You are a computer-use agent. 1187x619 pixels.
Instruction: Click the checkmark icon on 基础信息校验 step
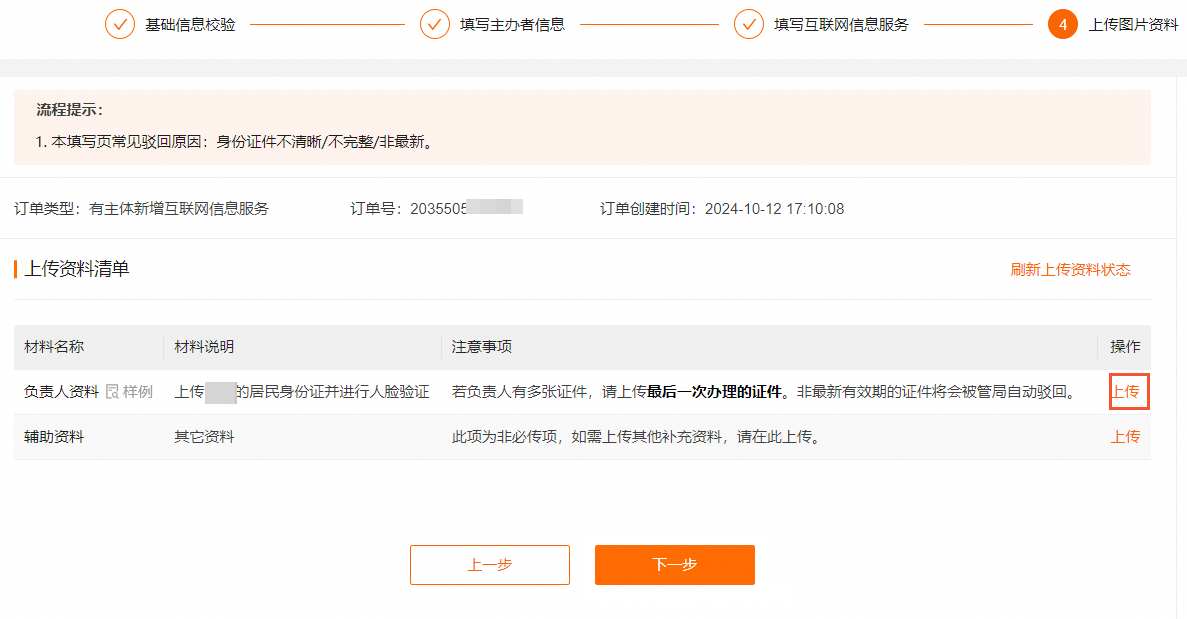click(x=120, y=23)
